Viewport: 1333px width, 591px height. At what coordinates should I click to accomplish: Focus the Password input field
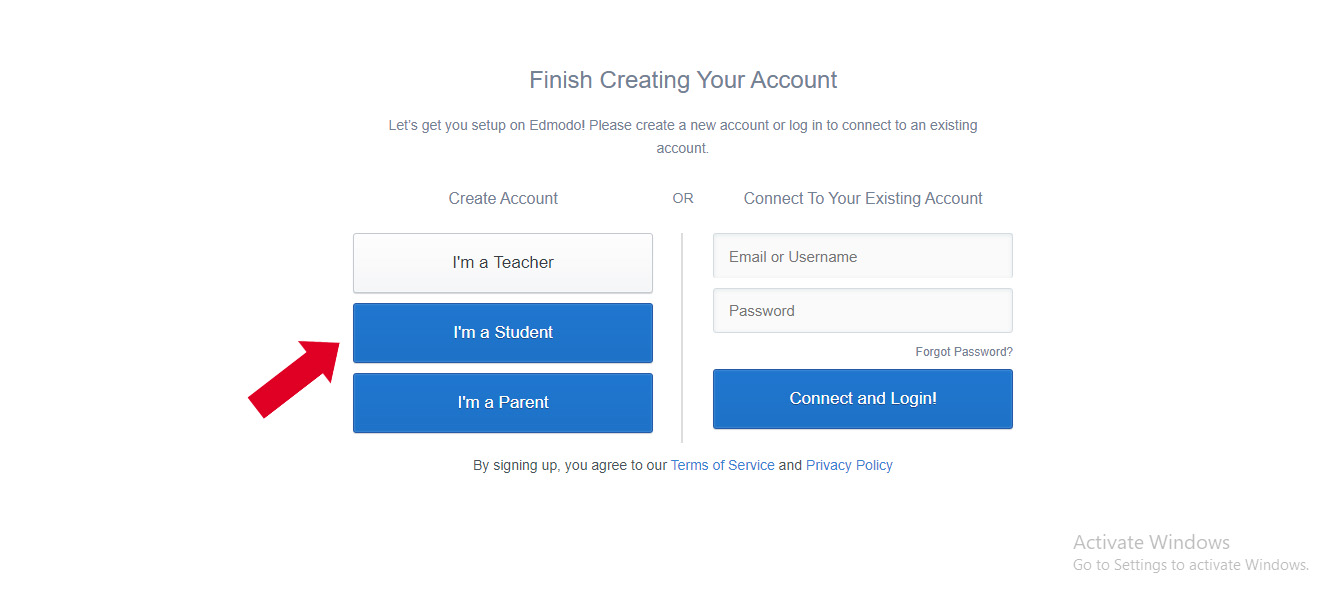[862, 310]
